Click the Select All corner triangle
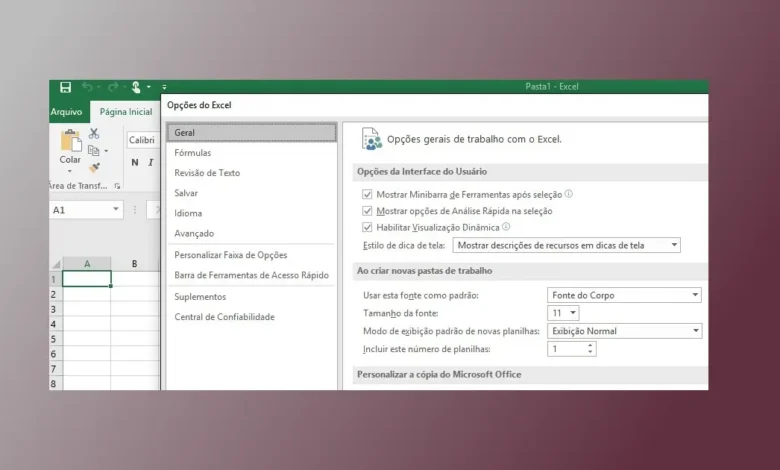780x470 pixels. coord(56,264)
